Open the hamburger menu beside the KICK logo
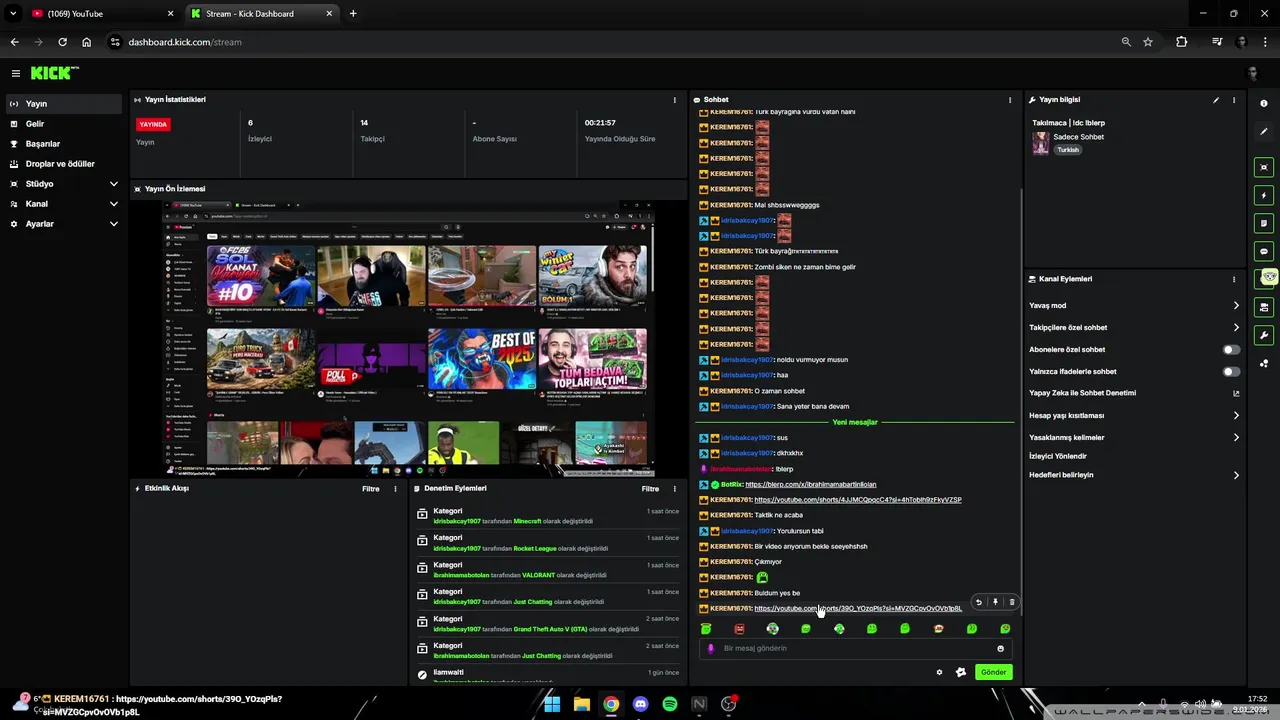The image size is (1280, 720). tap(15, 73)
